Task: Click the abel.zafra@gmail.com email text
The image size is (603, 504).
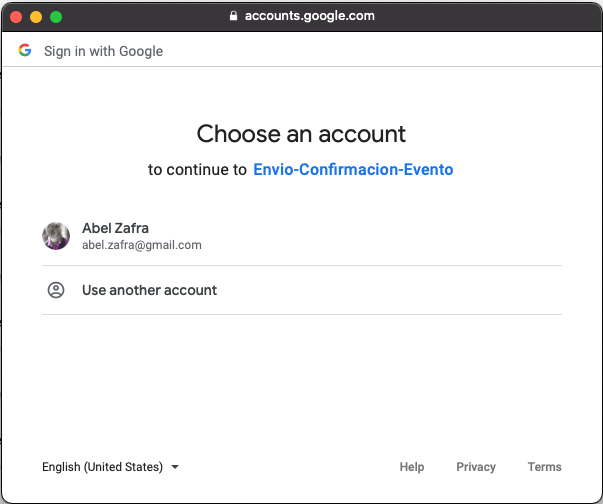Action: (142, 245)
